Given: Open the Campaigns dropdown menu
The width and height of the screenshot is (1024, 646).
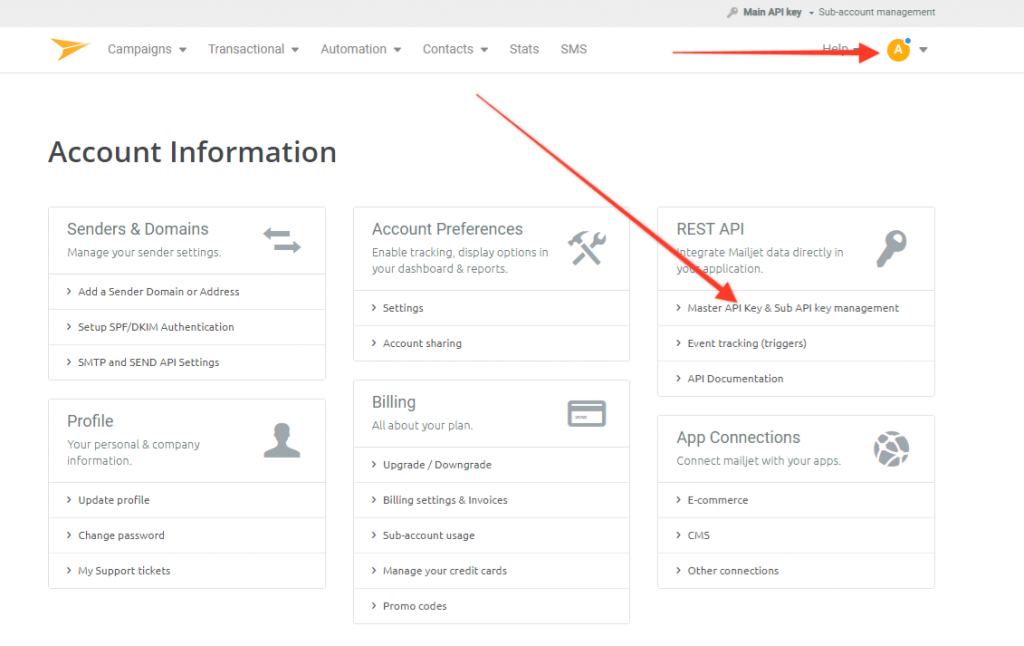Looking at the screenshot, I should pos(147,49).
